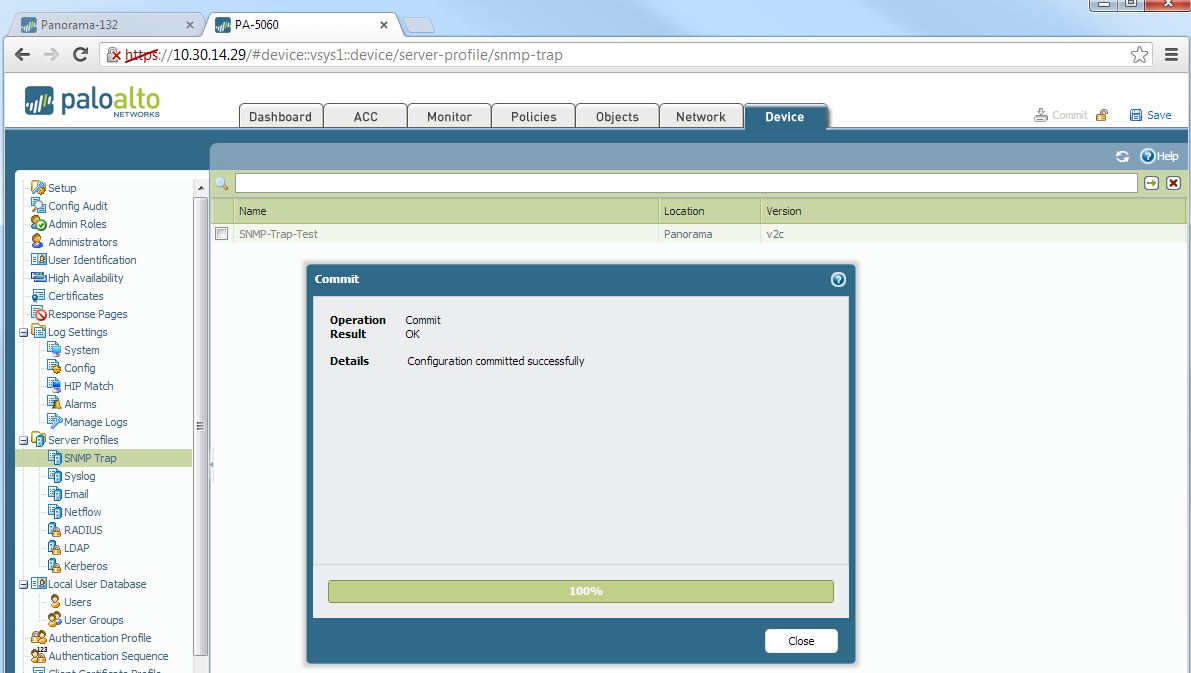Click the search magnifier icon
1191x673 pixels.
222,183
